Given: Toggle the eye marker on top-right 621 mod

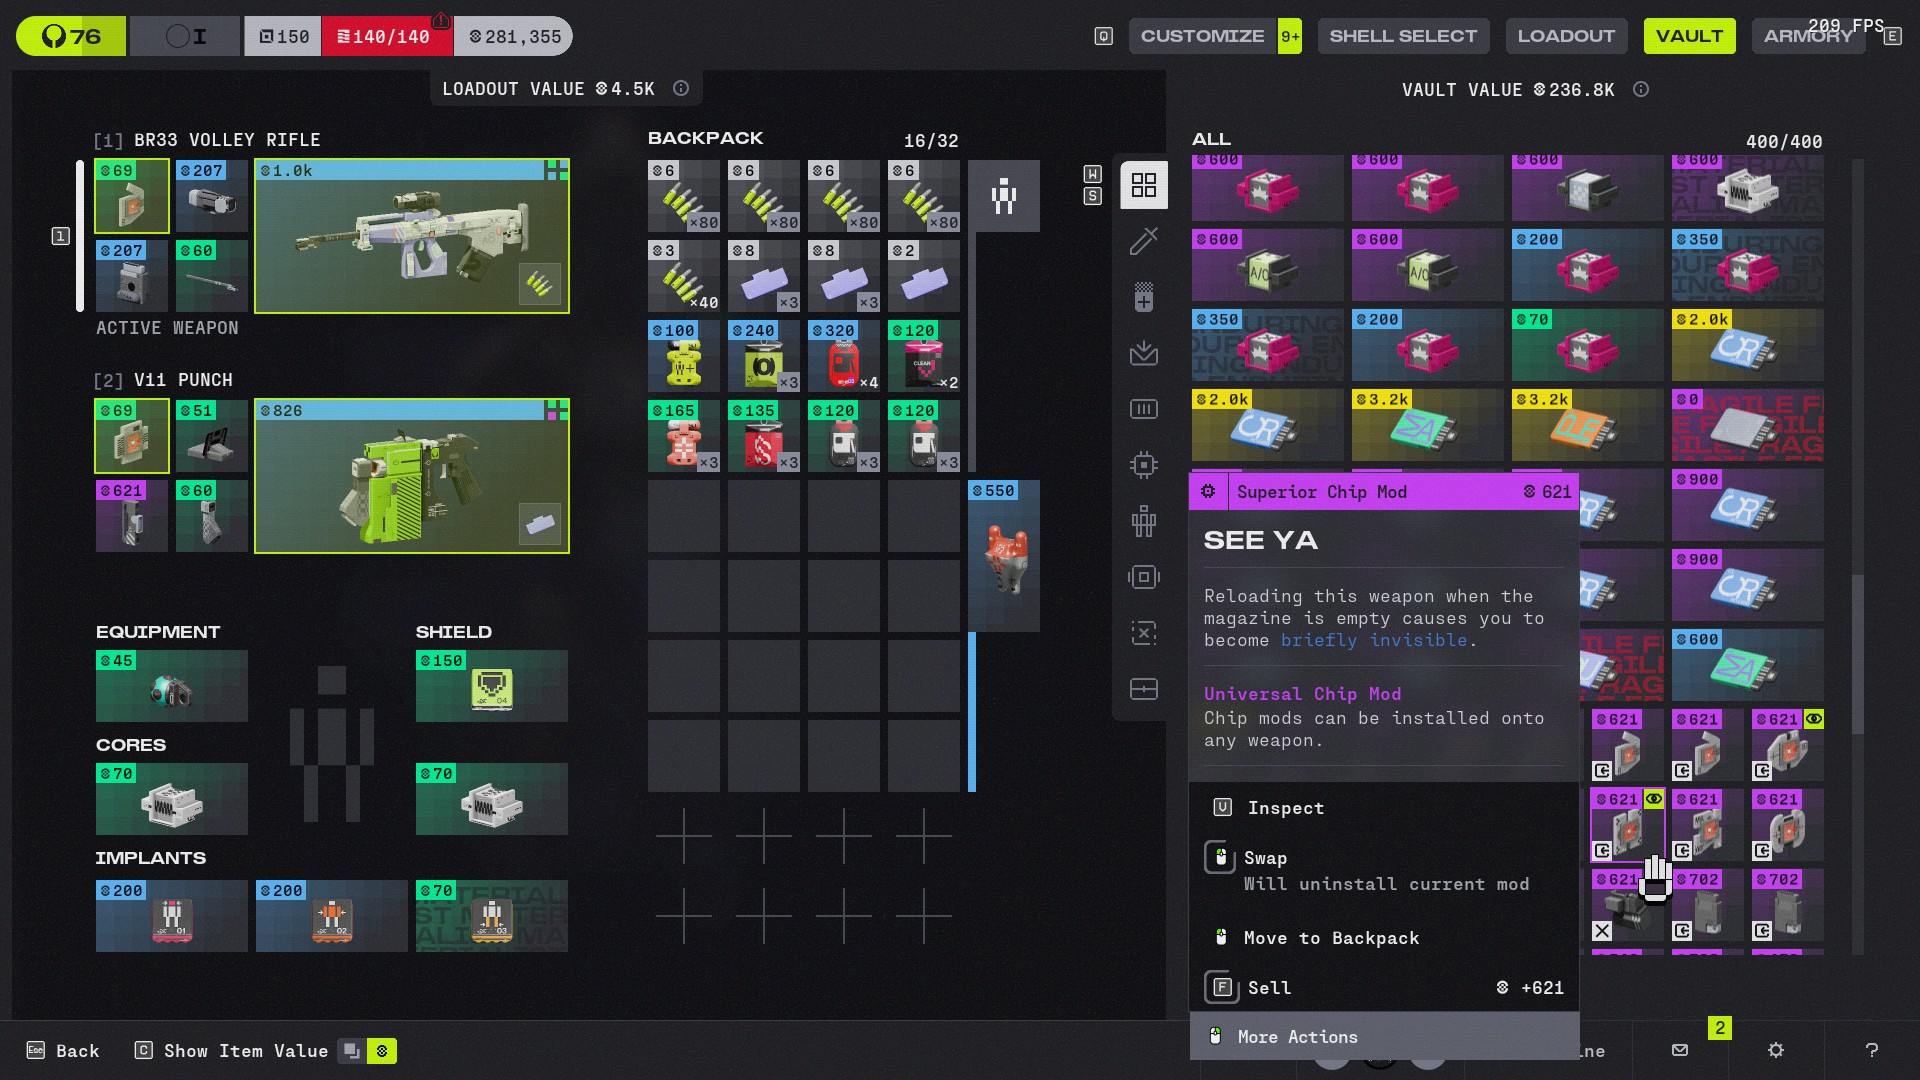Looking at the screenshot, I should 1814,719.
